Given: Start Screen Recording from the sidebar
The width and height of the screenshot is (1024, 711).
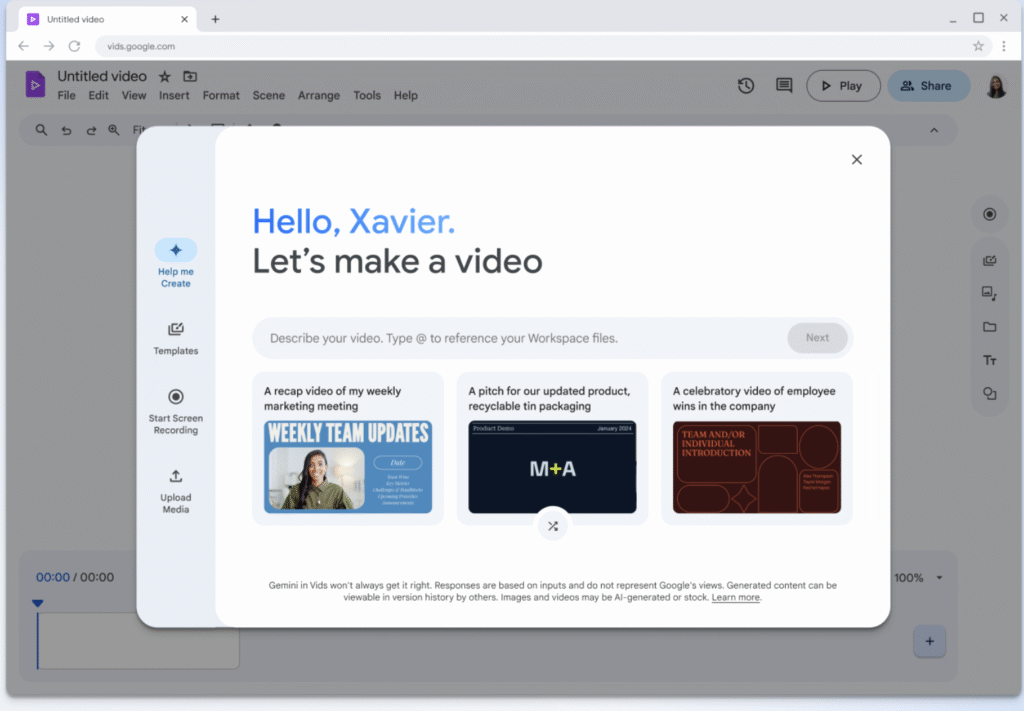Looking at the screenshot, I should click(x=176, y=397).
